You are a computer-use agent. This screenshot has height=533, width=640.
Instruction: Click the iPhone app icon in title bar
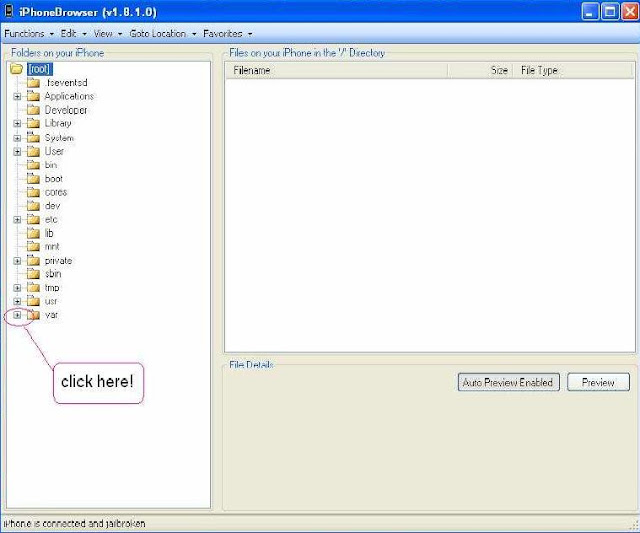(x=9, y=11)
